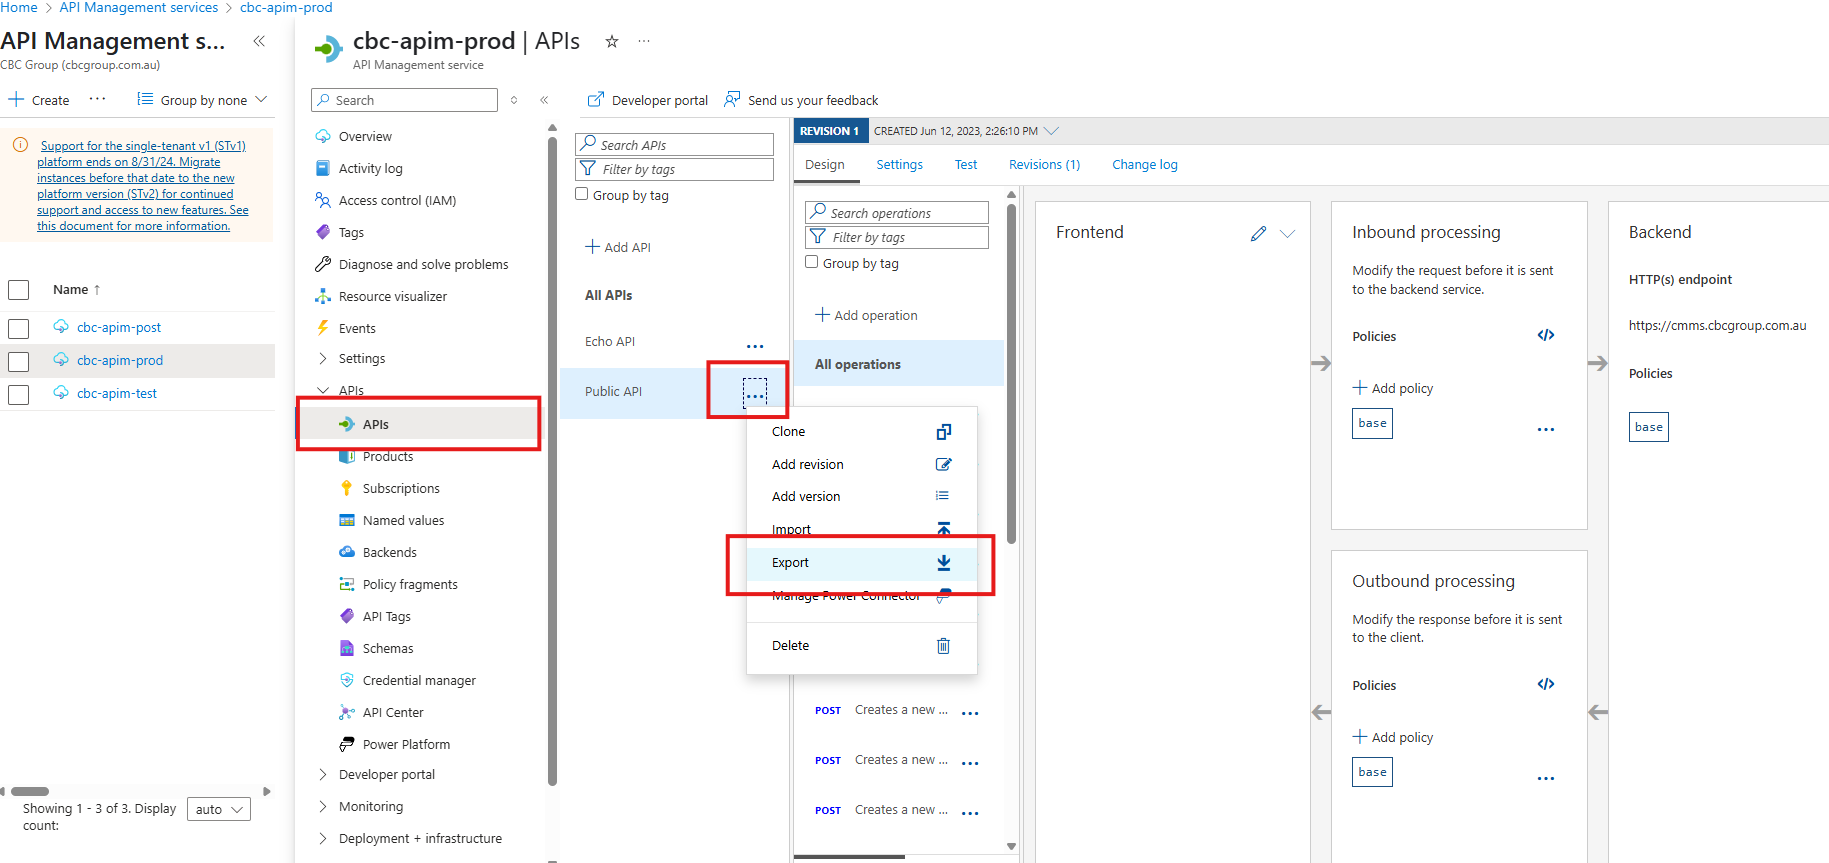Enable Group by tag under Search APIs
Screen dimensions: 1829x863
click(582, 195)
